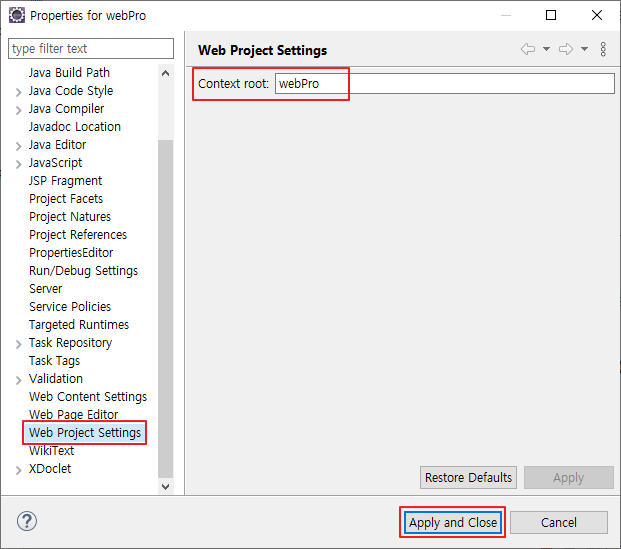Open PropertiesEditor page
This screenshot has width=621, height=549.
pos(71,253)
